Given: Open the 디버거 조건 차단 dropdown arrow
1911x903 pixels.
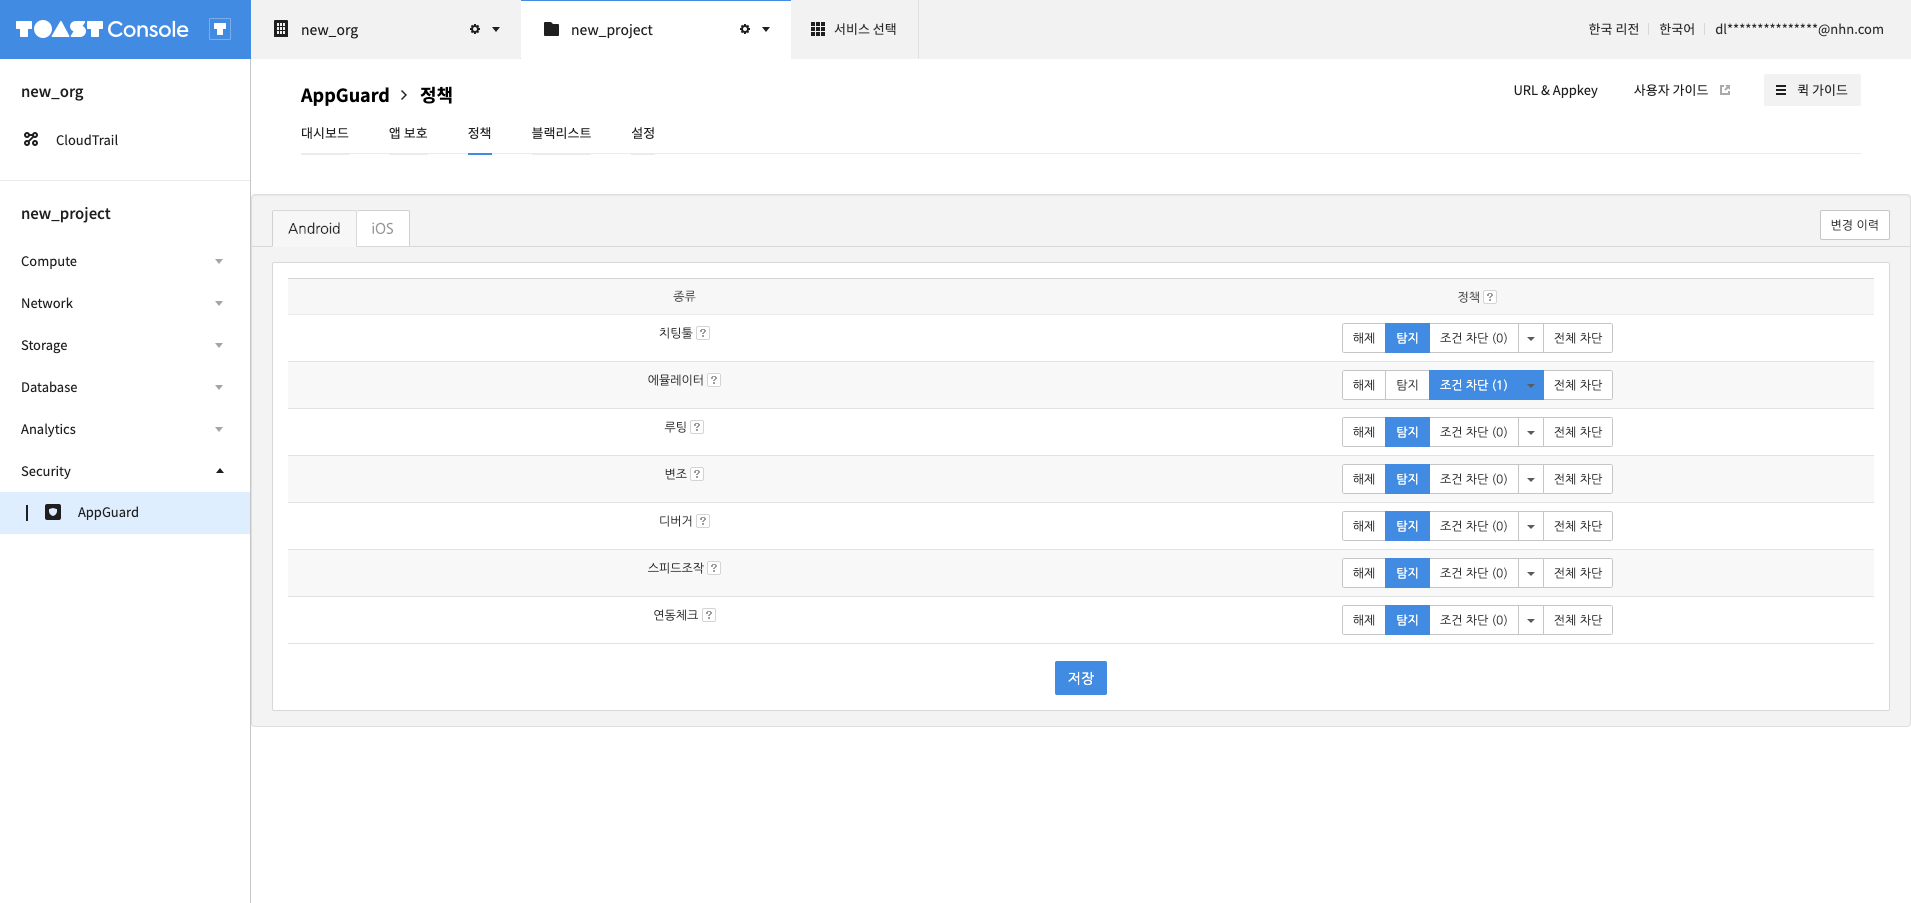Looking at the screenshot, I should tap(1531, 526).
